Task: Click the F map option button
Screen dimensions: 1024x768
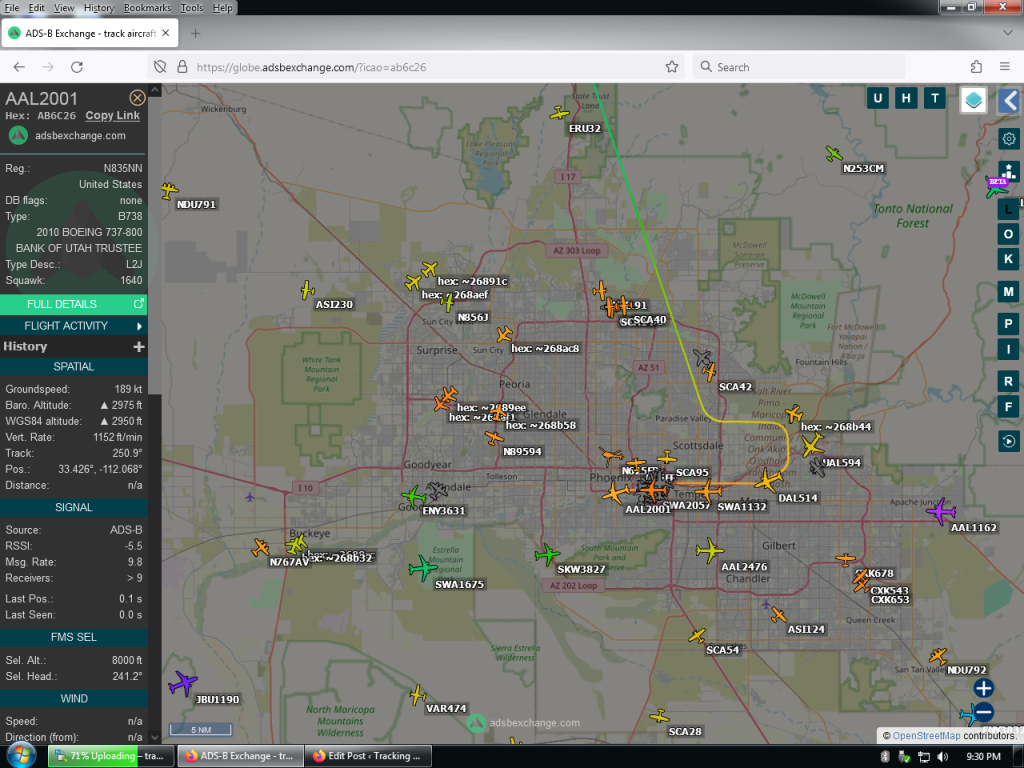Action: click(x=1008, y=407)
